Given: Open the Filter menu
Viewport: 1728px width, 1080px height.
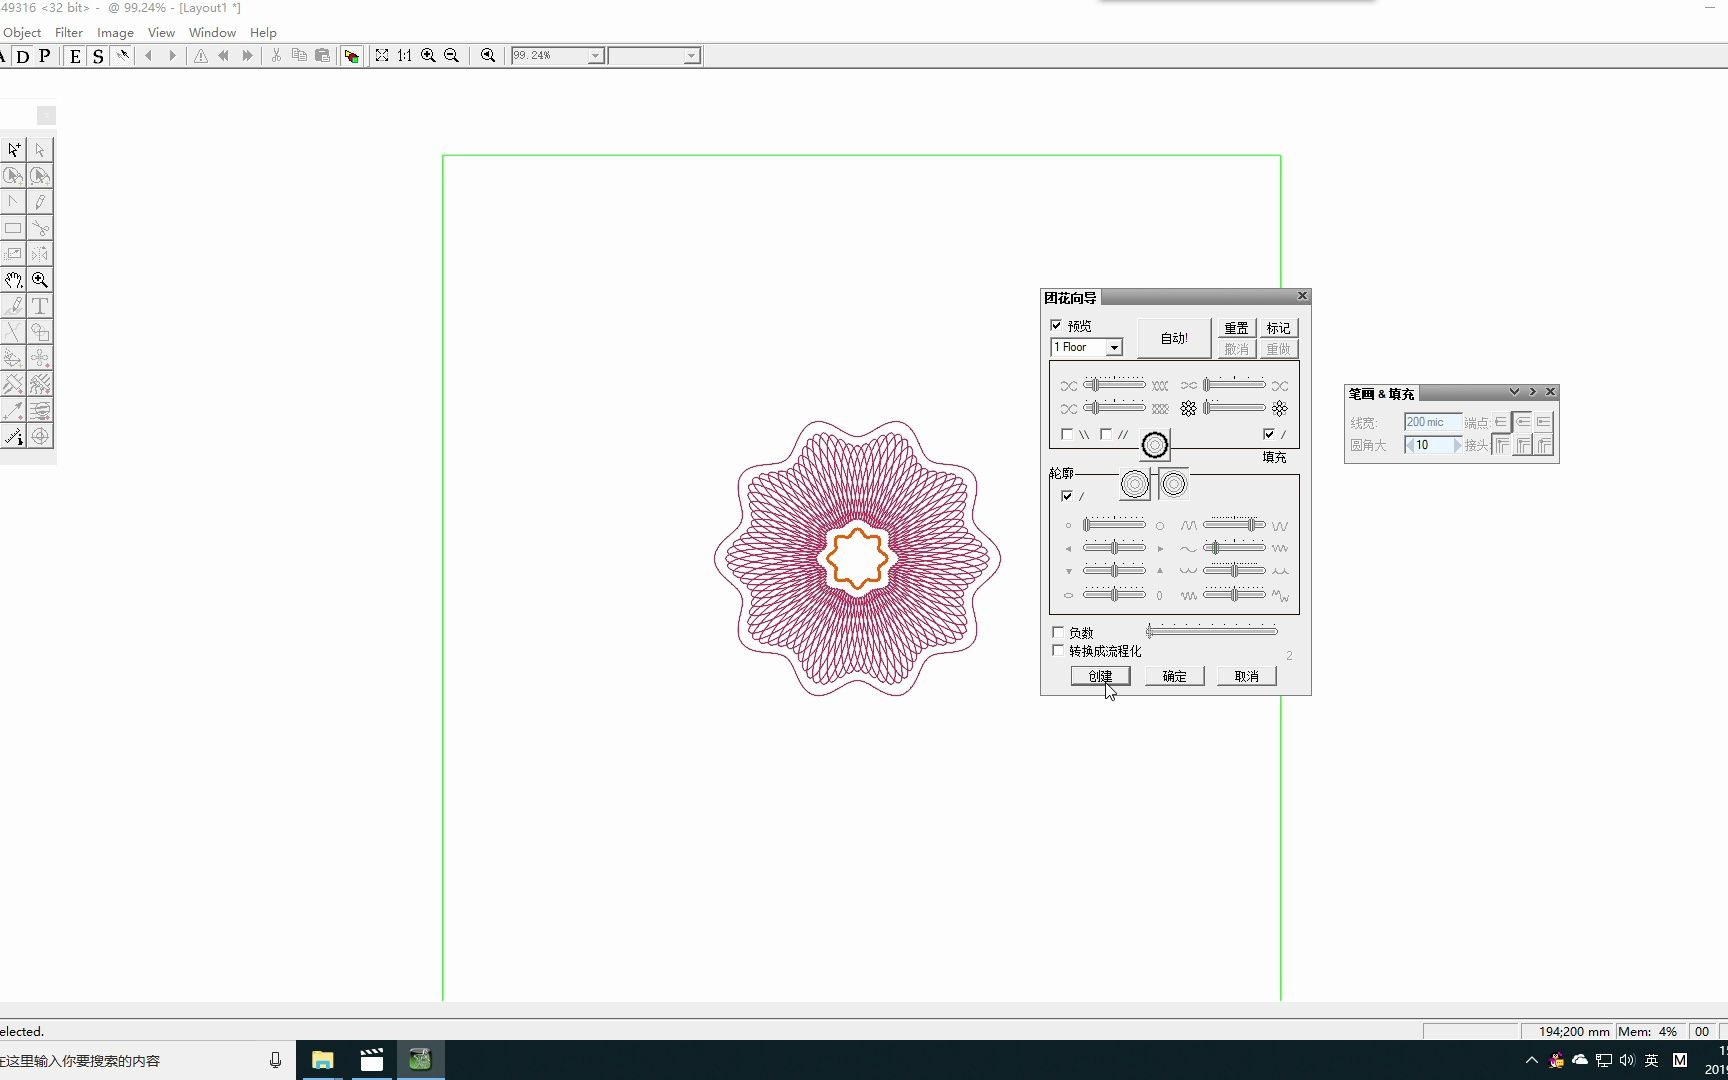Looking at the screenshot, I should (69, 33).
